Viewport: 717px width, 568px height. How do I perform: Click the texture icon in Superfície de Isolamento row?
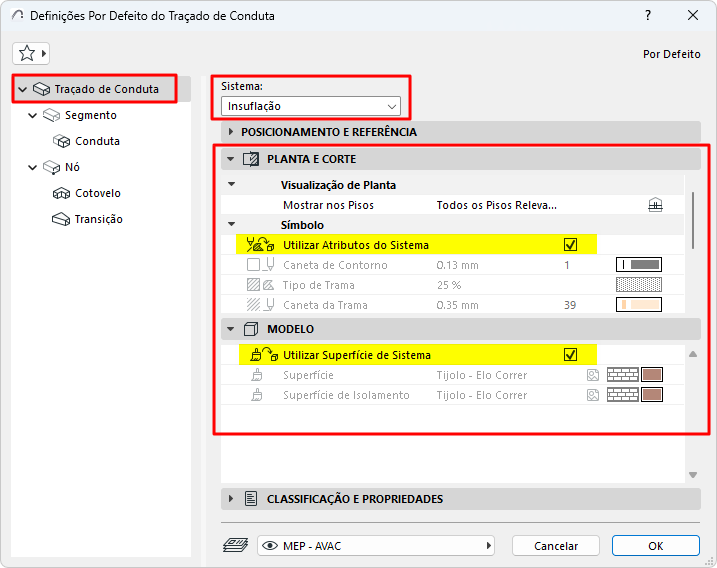pos(593,395)
